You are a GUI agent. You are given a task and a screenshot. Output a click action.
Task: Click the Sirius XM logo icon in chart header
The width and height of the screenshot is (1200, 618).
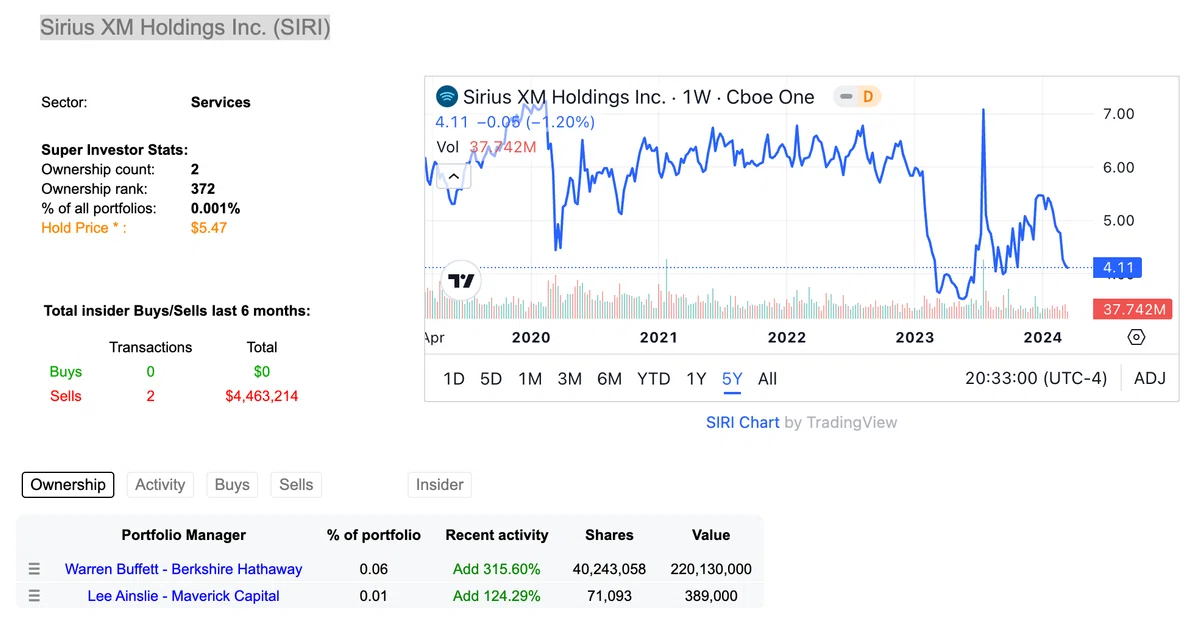click(447, 97)
